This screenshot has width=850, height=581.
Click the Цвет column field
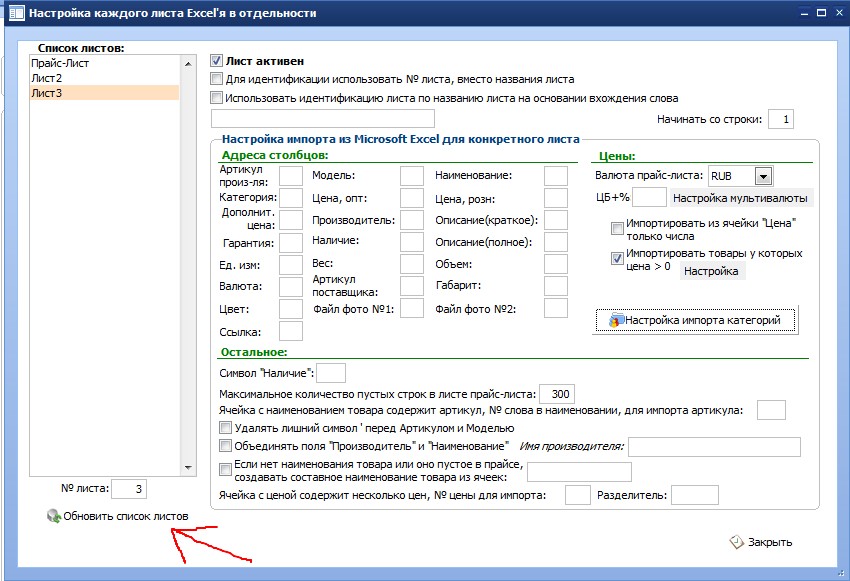[291, 308]
